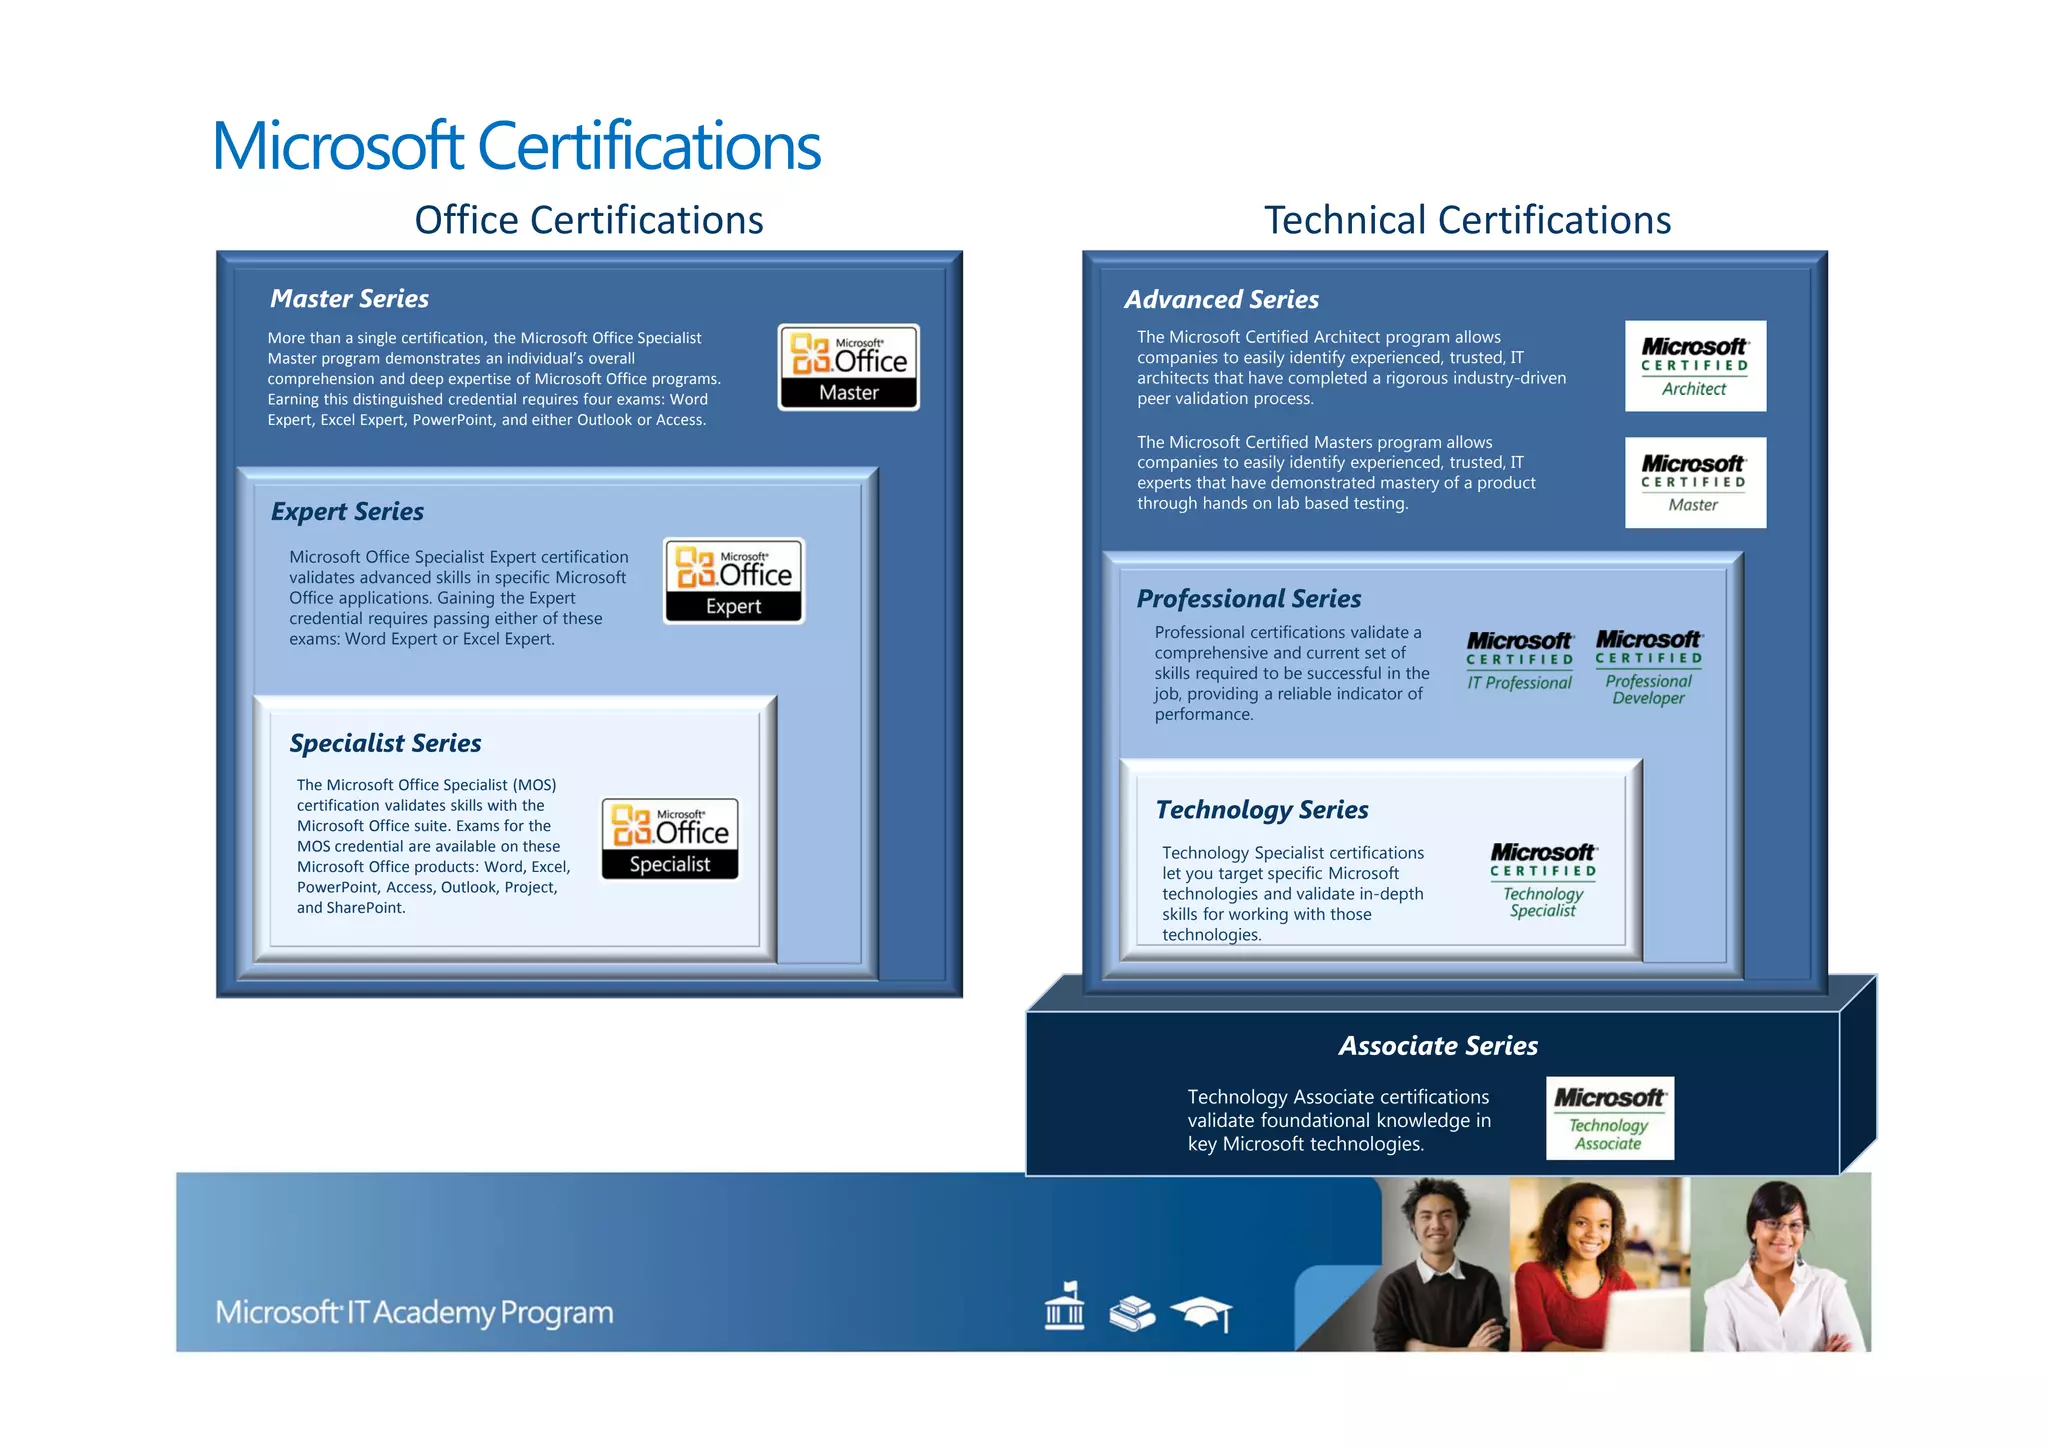The image size is (2048, 1447).
Task: Click the Microsoft Office Master badge
Action: (848, 367)
